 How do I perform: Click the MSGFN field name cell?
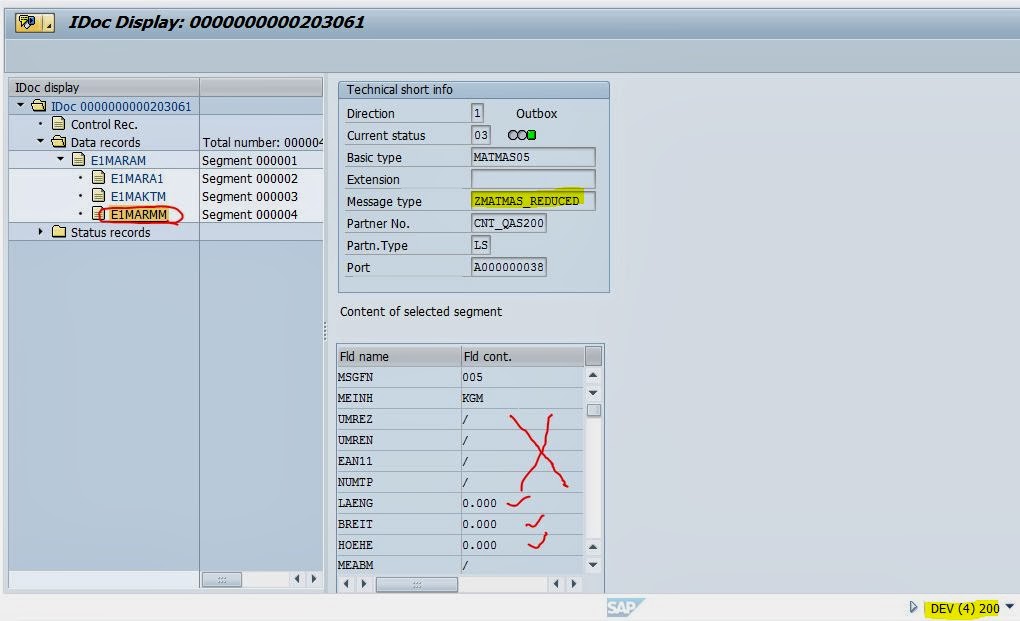(399, 377)
